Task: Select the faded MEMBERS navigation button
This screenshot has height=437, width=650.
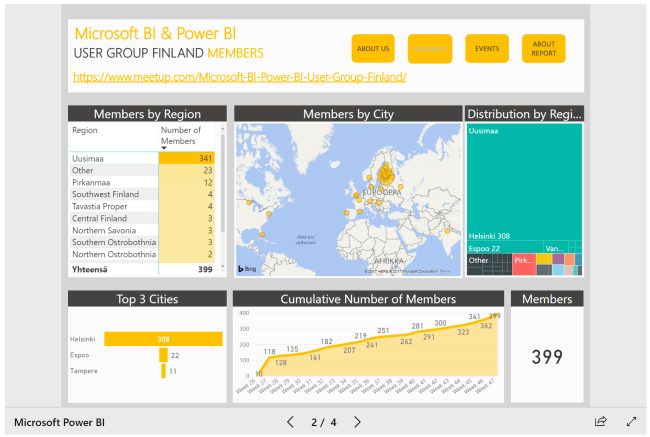Action: coord(430,48)
